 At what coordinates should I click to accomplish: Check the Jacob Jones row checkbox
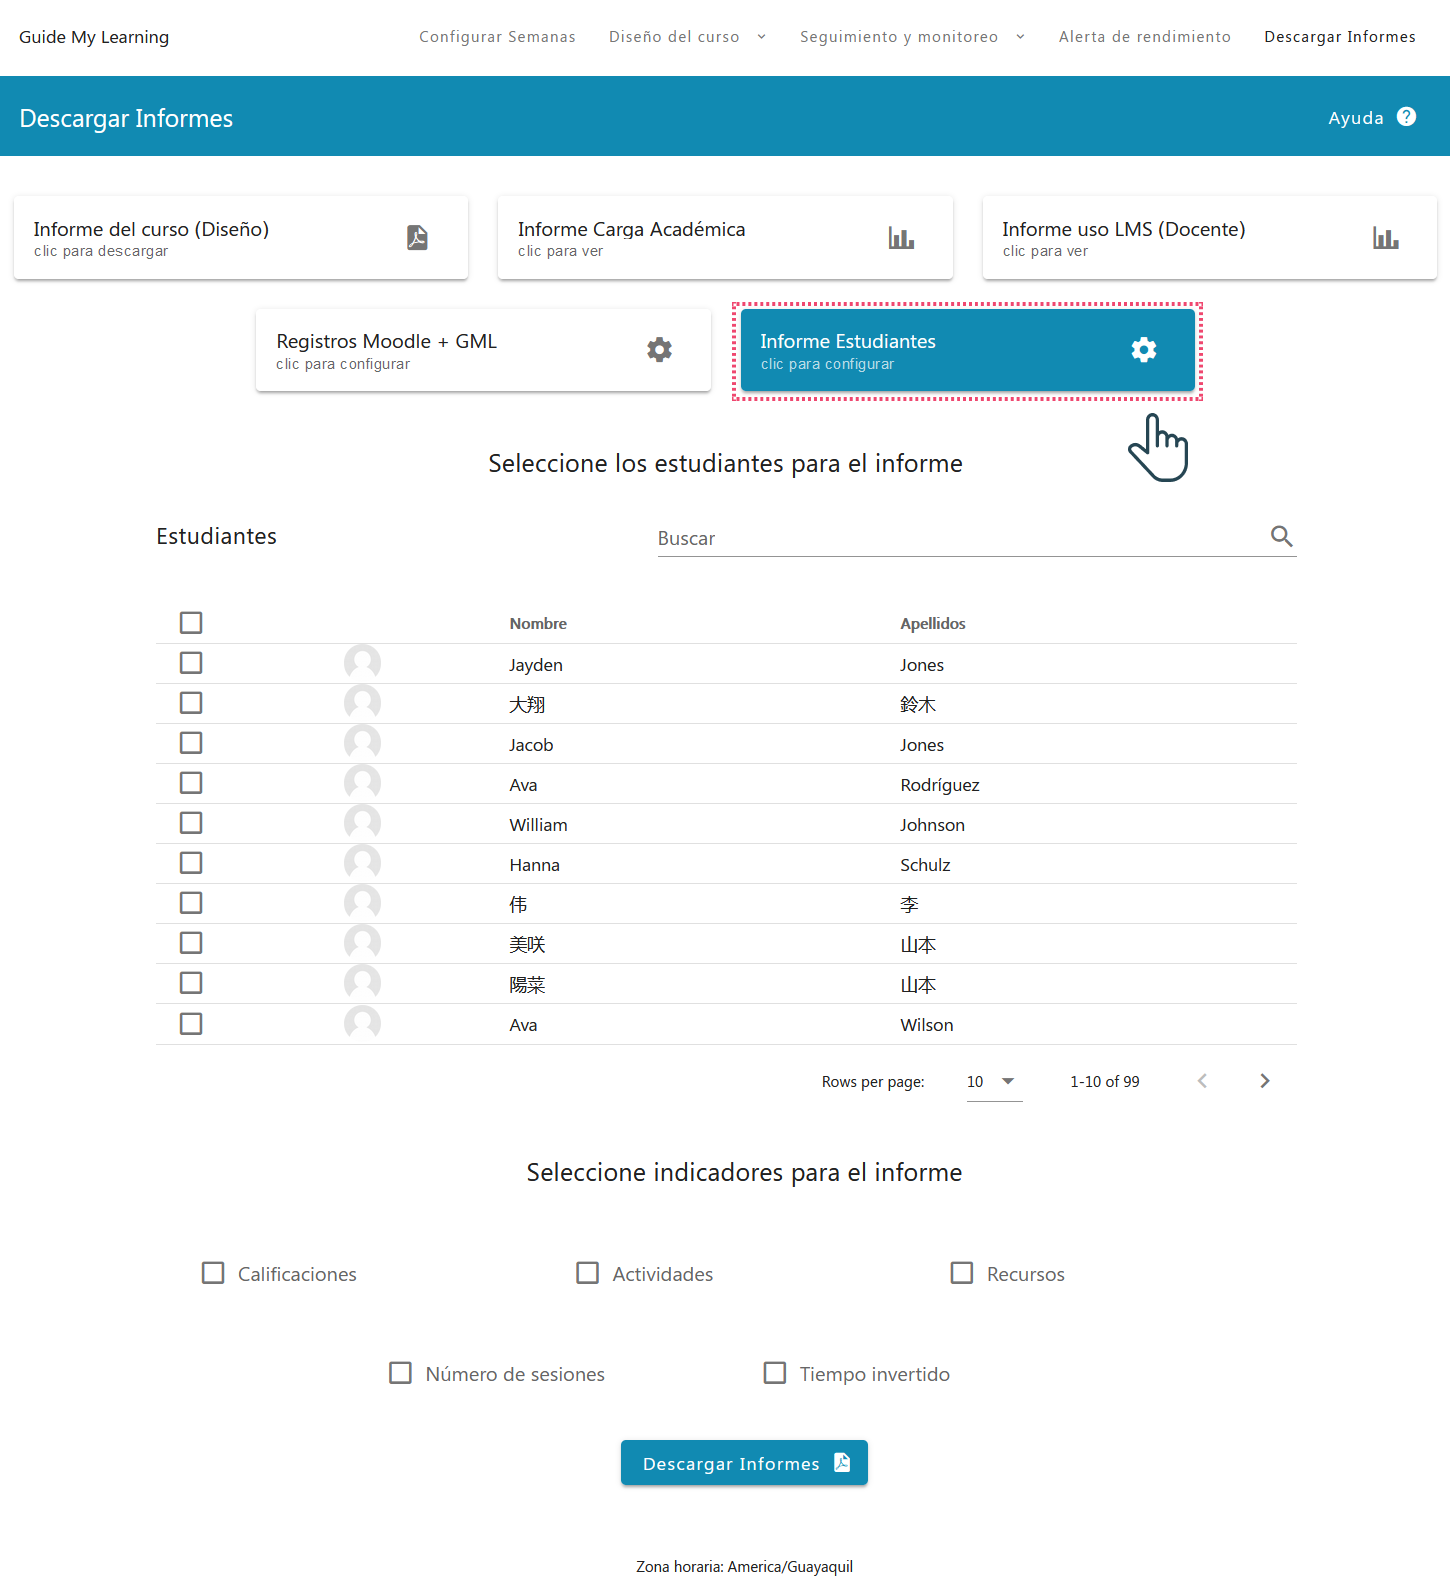[191, 743]
